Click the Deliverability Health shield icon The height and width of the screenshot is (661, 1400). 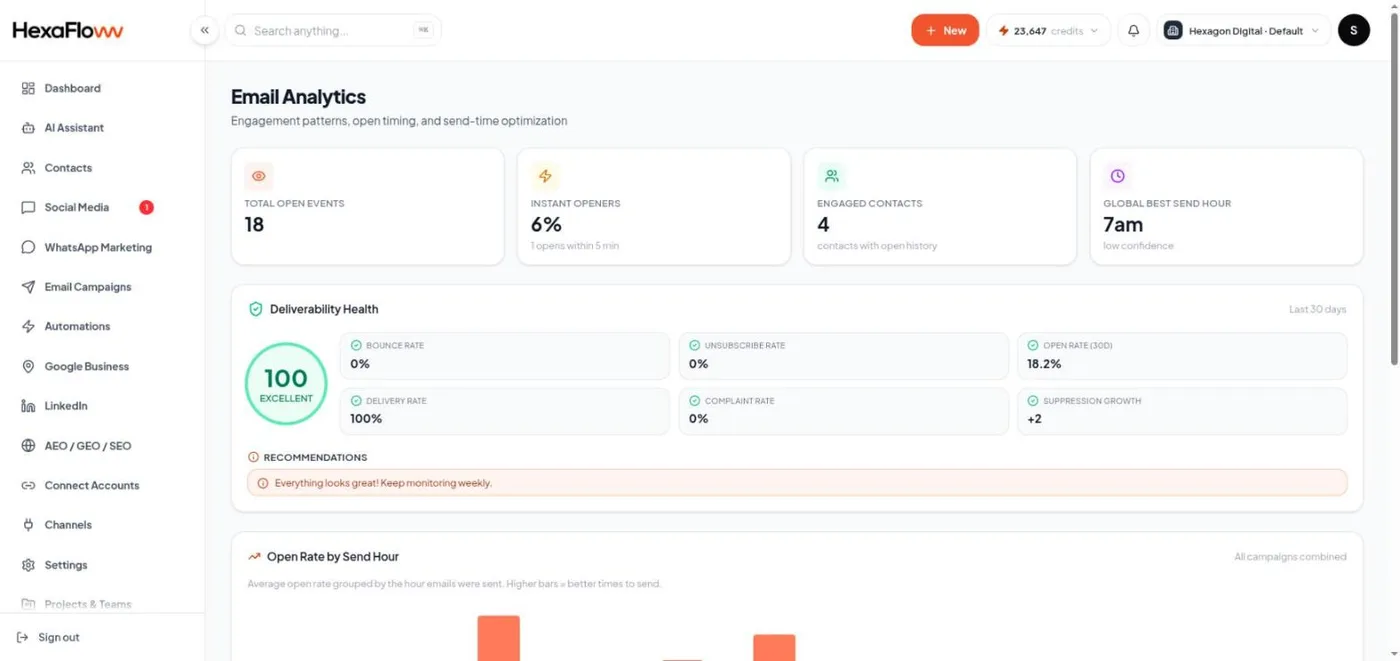click(x=256, y=309)
